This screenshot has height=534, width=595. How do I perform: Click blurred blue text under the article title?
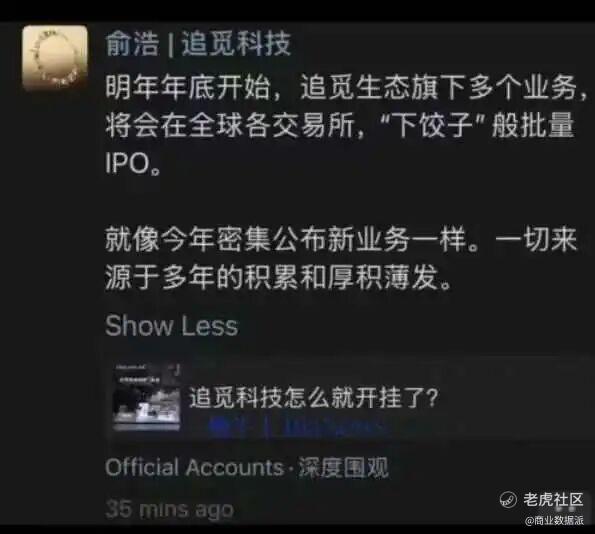(x=297, y=428)
